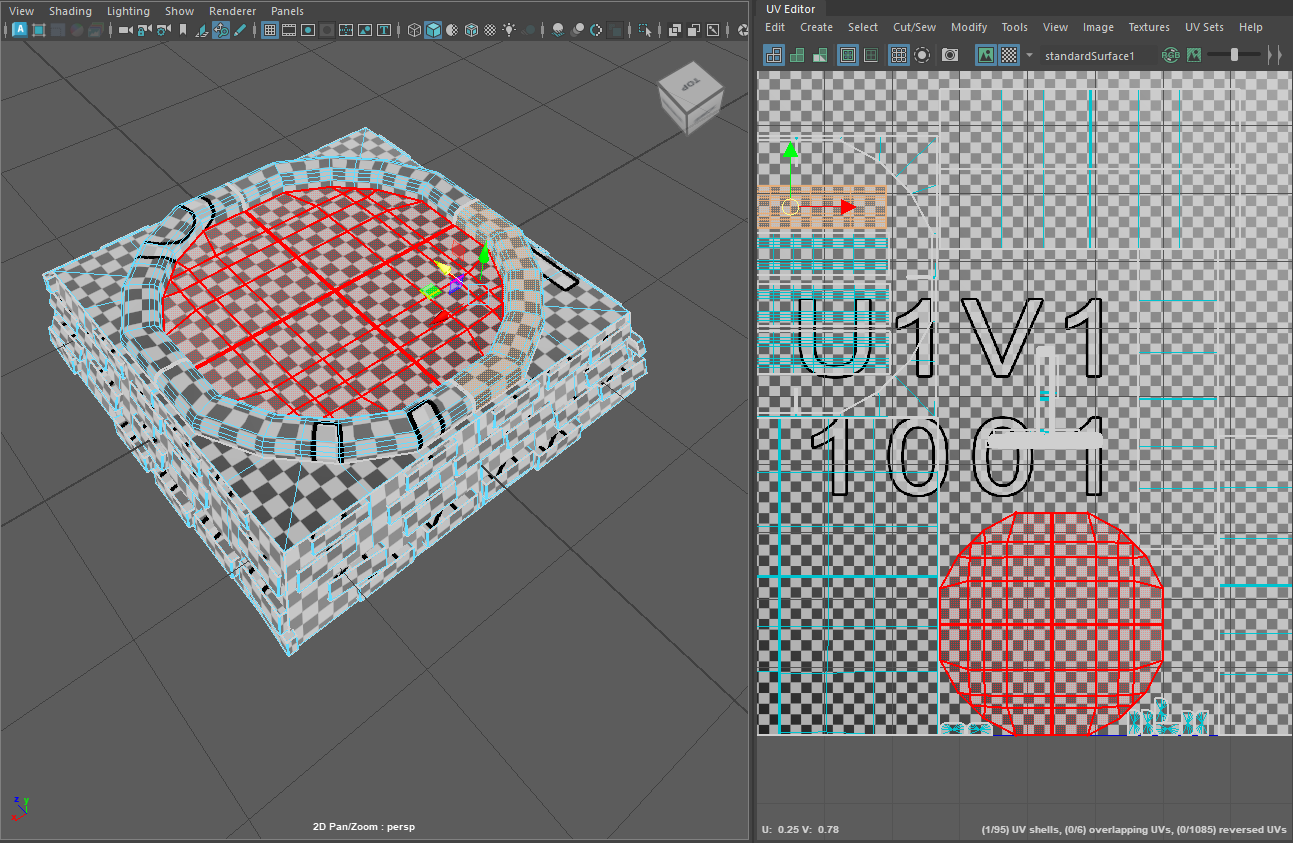Open the UV Sets menu
1293x843 pixels.
point(1204,27)
